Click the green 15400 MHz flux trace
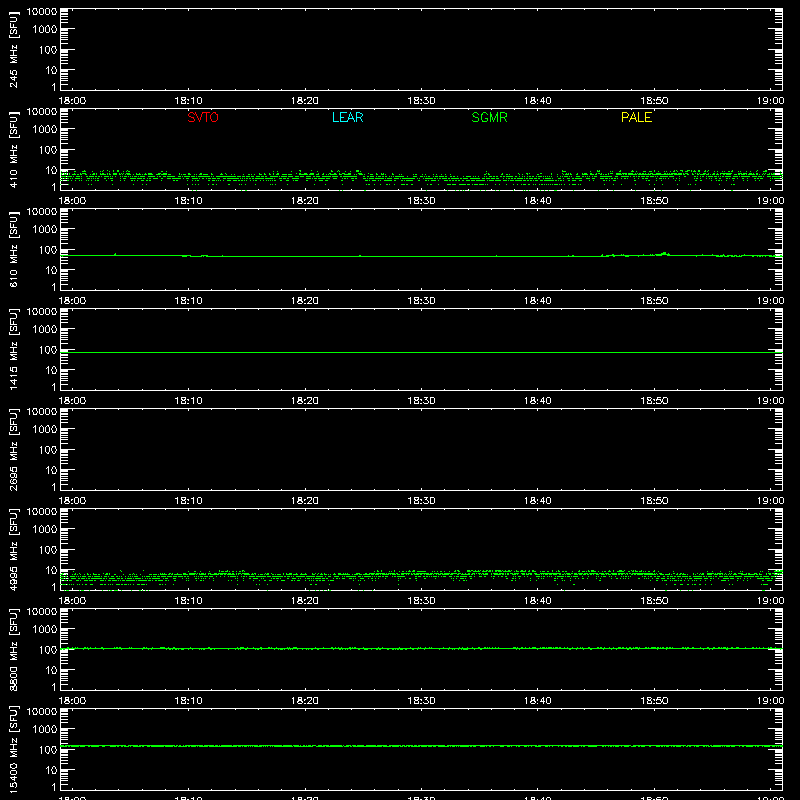This screenshot has height=800, width=800. pyautogui.click(x=421, y=746)
